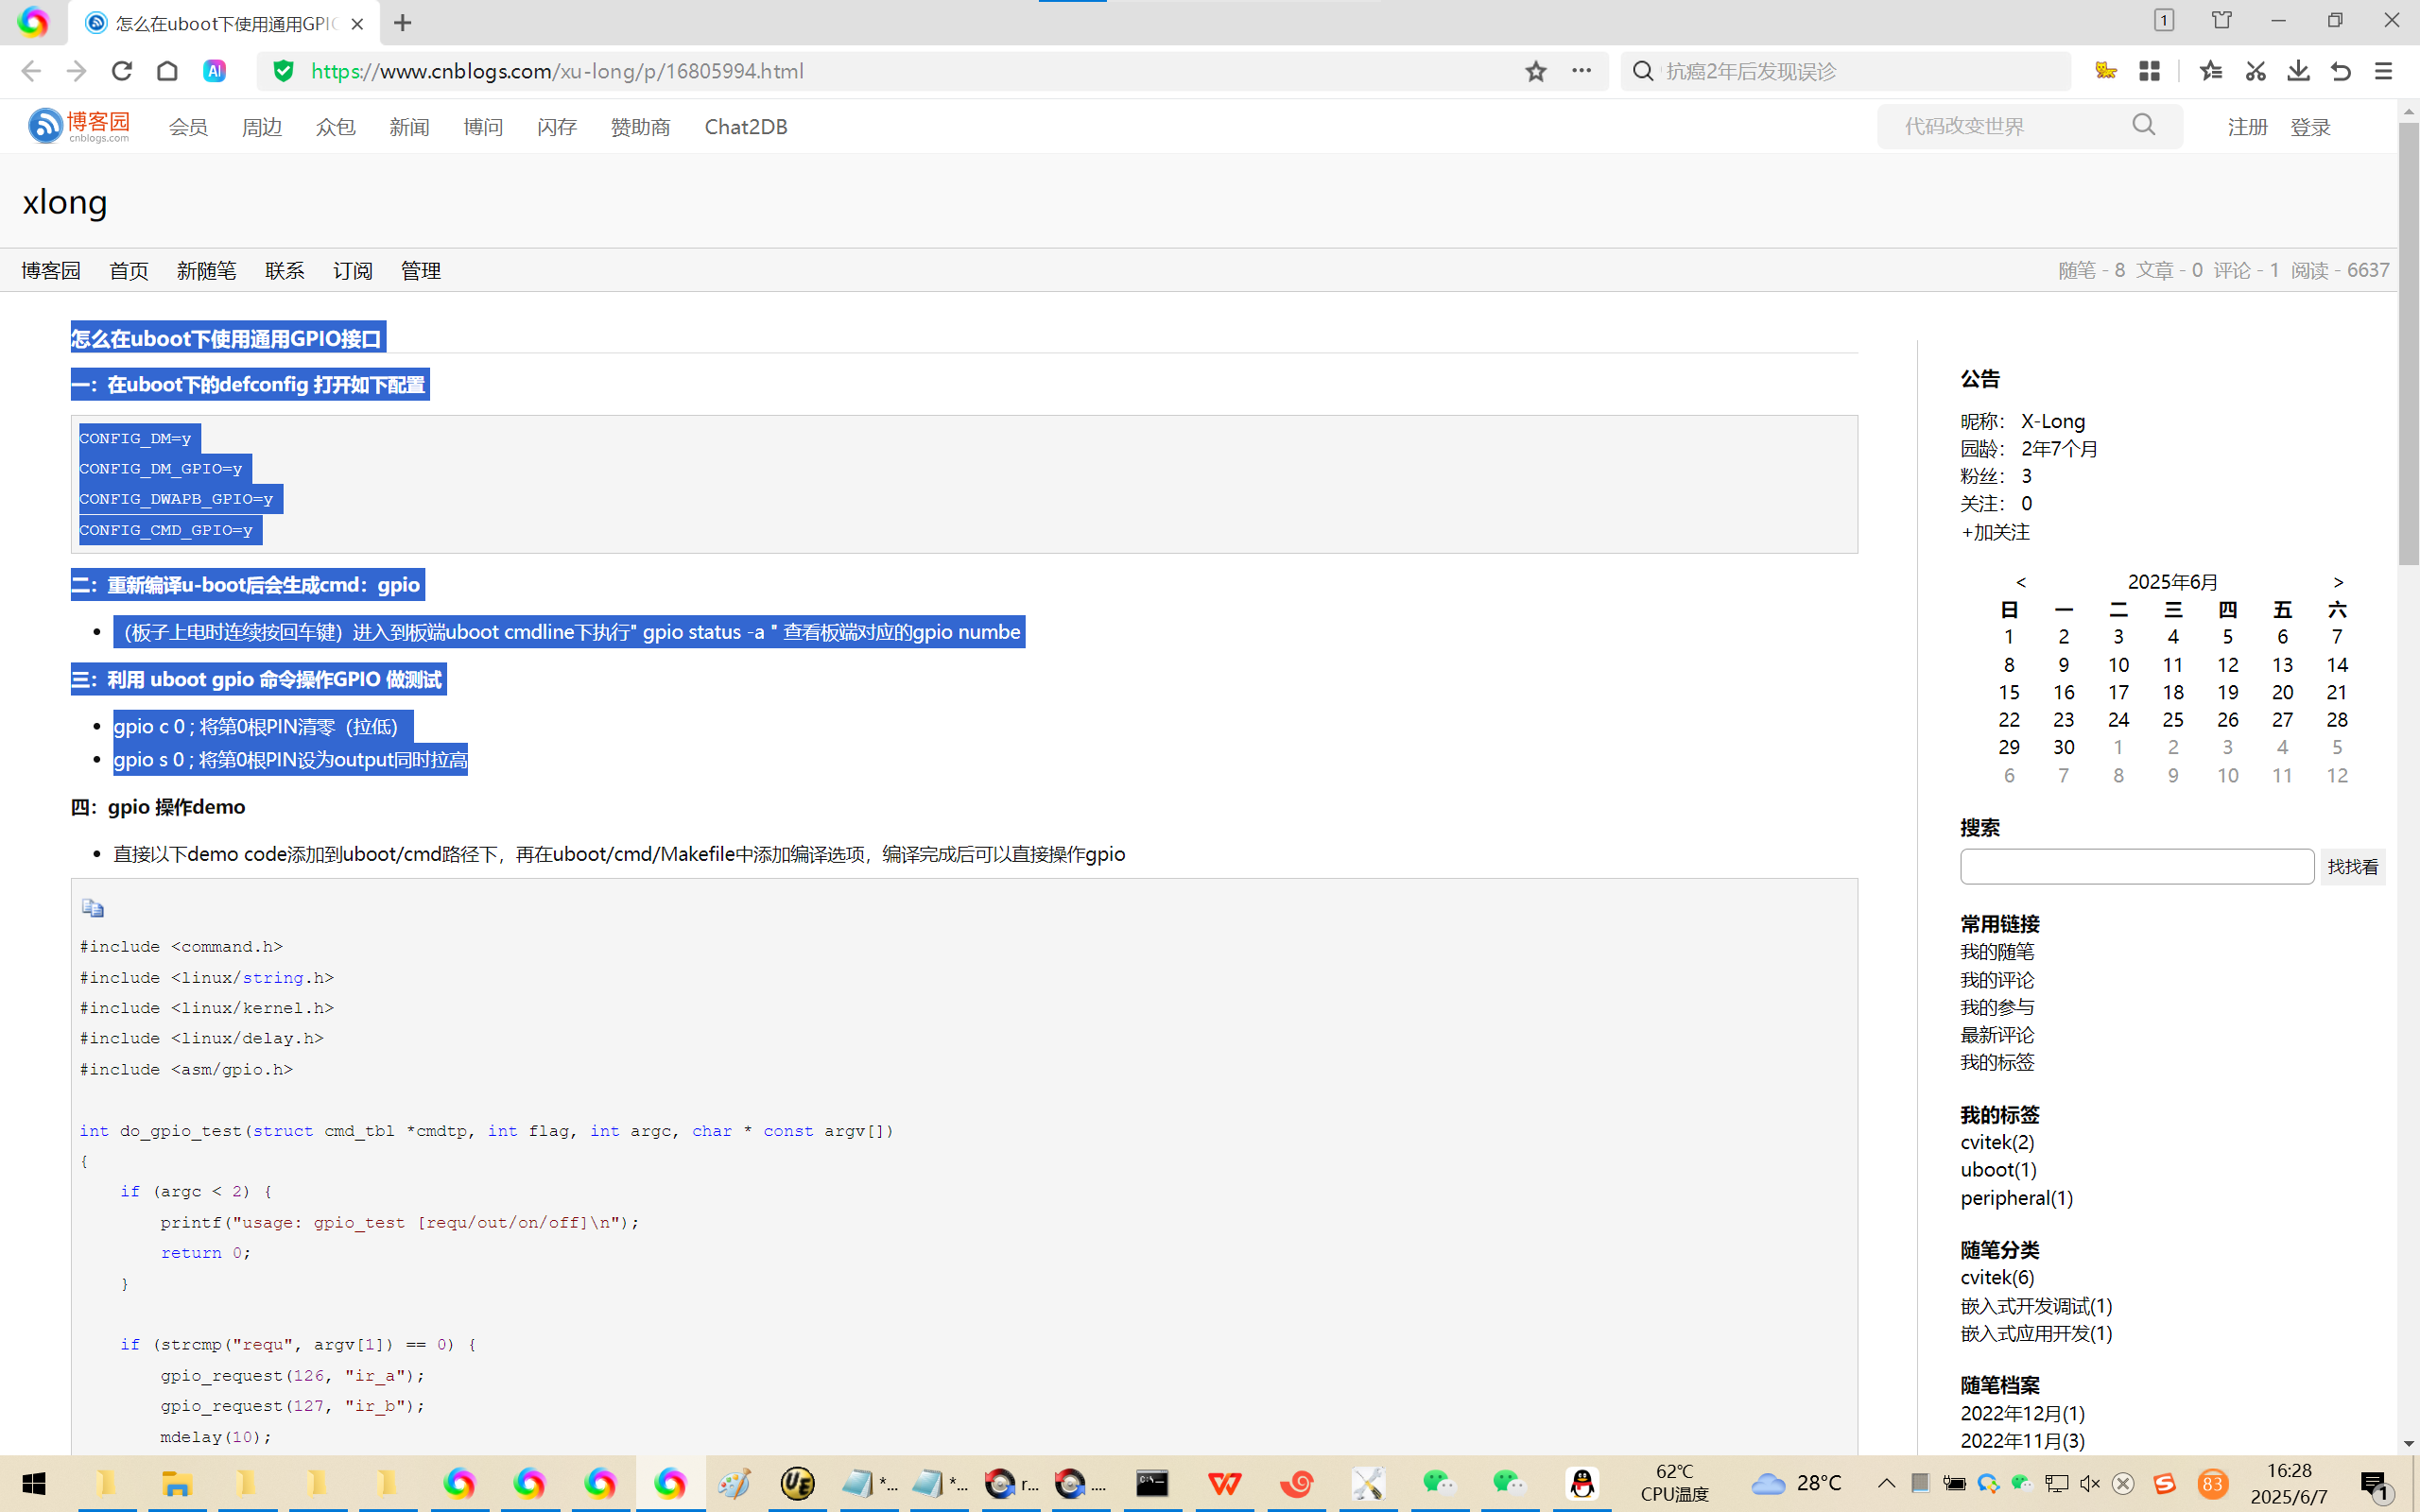This screenshot has width=2420, height=1512.
Task: Click the browser reload icon
Action: (122, 71)
